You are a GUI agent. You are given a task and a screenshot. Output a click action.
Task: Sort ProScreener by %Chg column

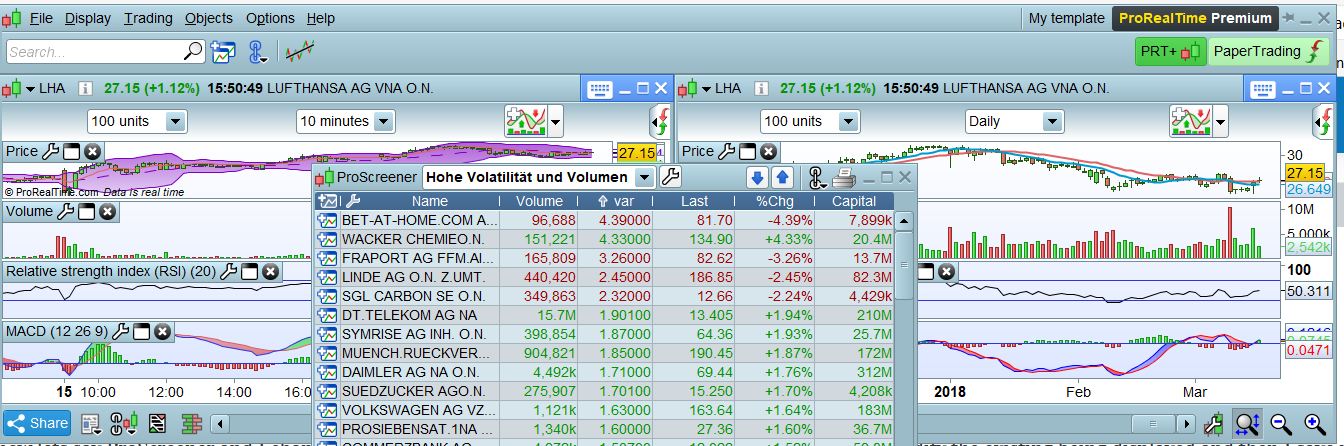click(775, 201)
